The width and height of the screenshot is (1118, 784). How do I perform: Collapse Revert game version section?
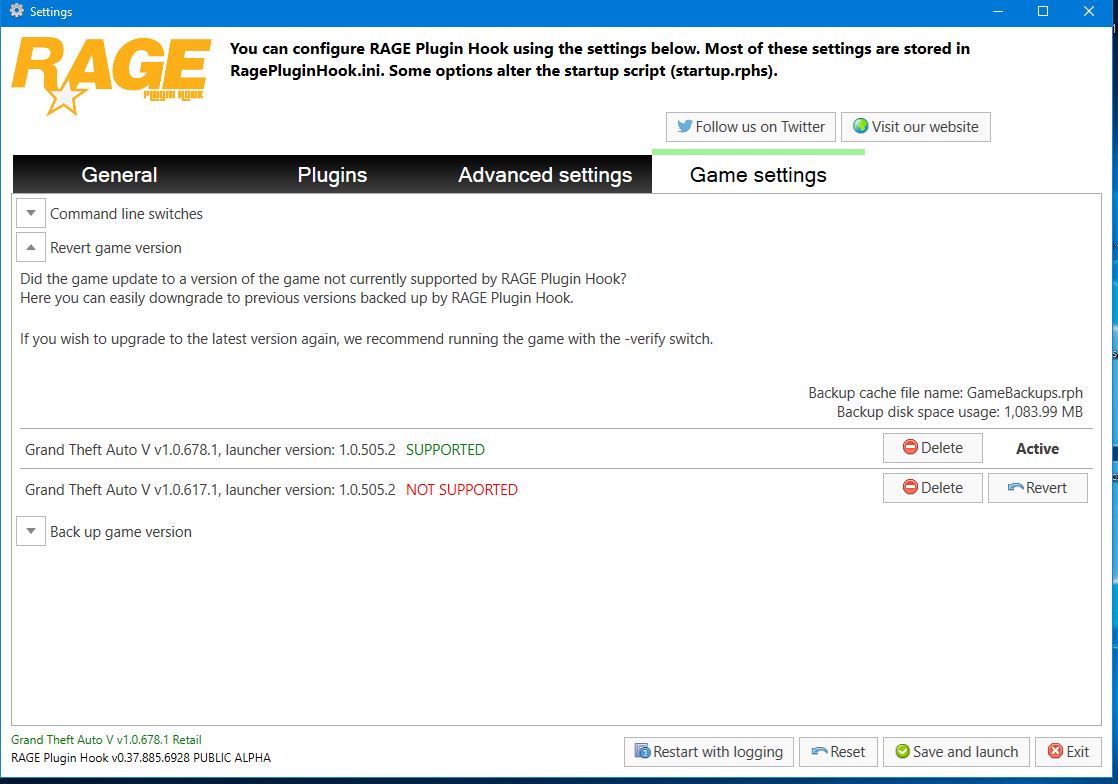pyautogui.click(x=31, y=247)
